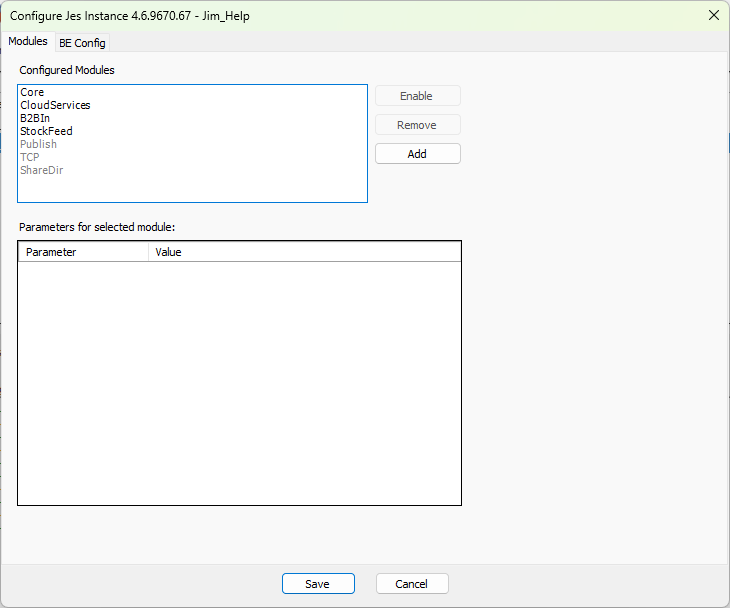
Task: Cancel the configuration dialog
Action: 412,584
